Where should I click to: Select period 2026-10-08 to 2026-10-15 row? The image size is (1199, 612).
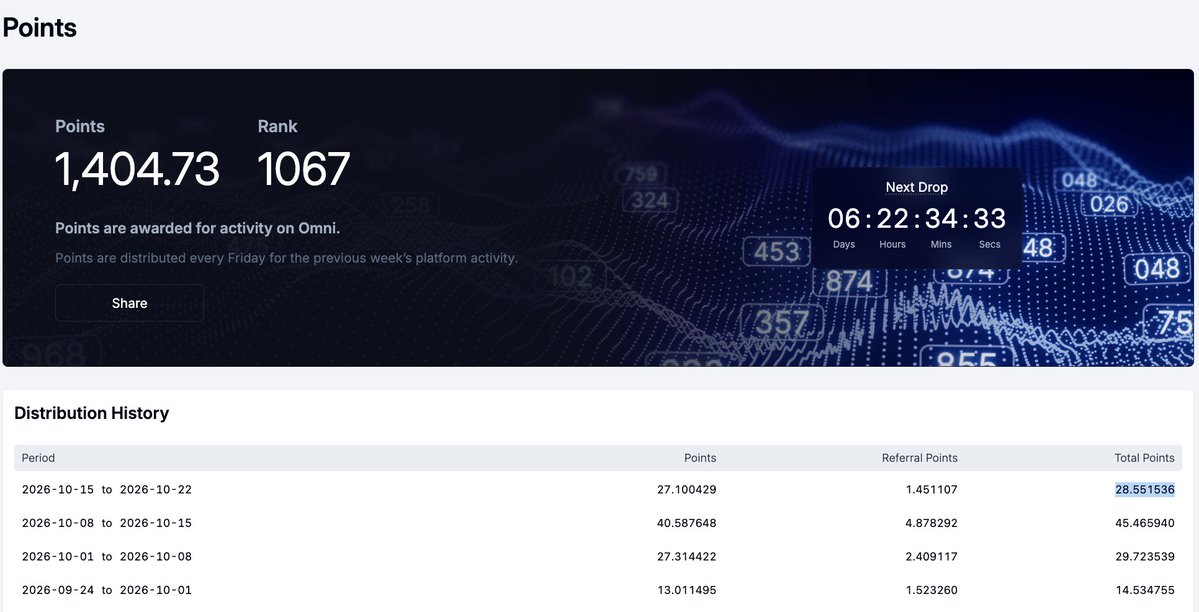(x=598, y=523)
